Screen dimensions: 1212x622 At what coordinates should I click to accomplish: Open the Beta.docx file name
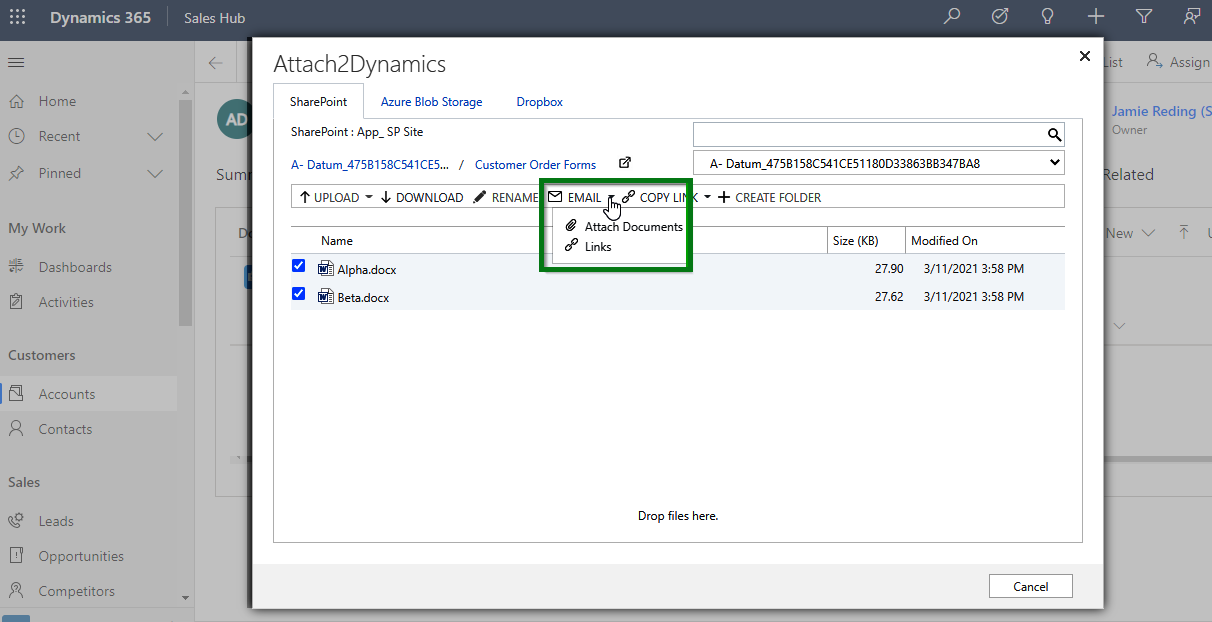click(363, 297)
